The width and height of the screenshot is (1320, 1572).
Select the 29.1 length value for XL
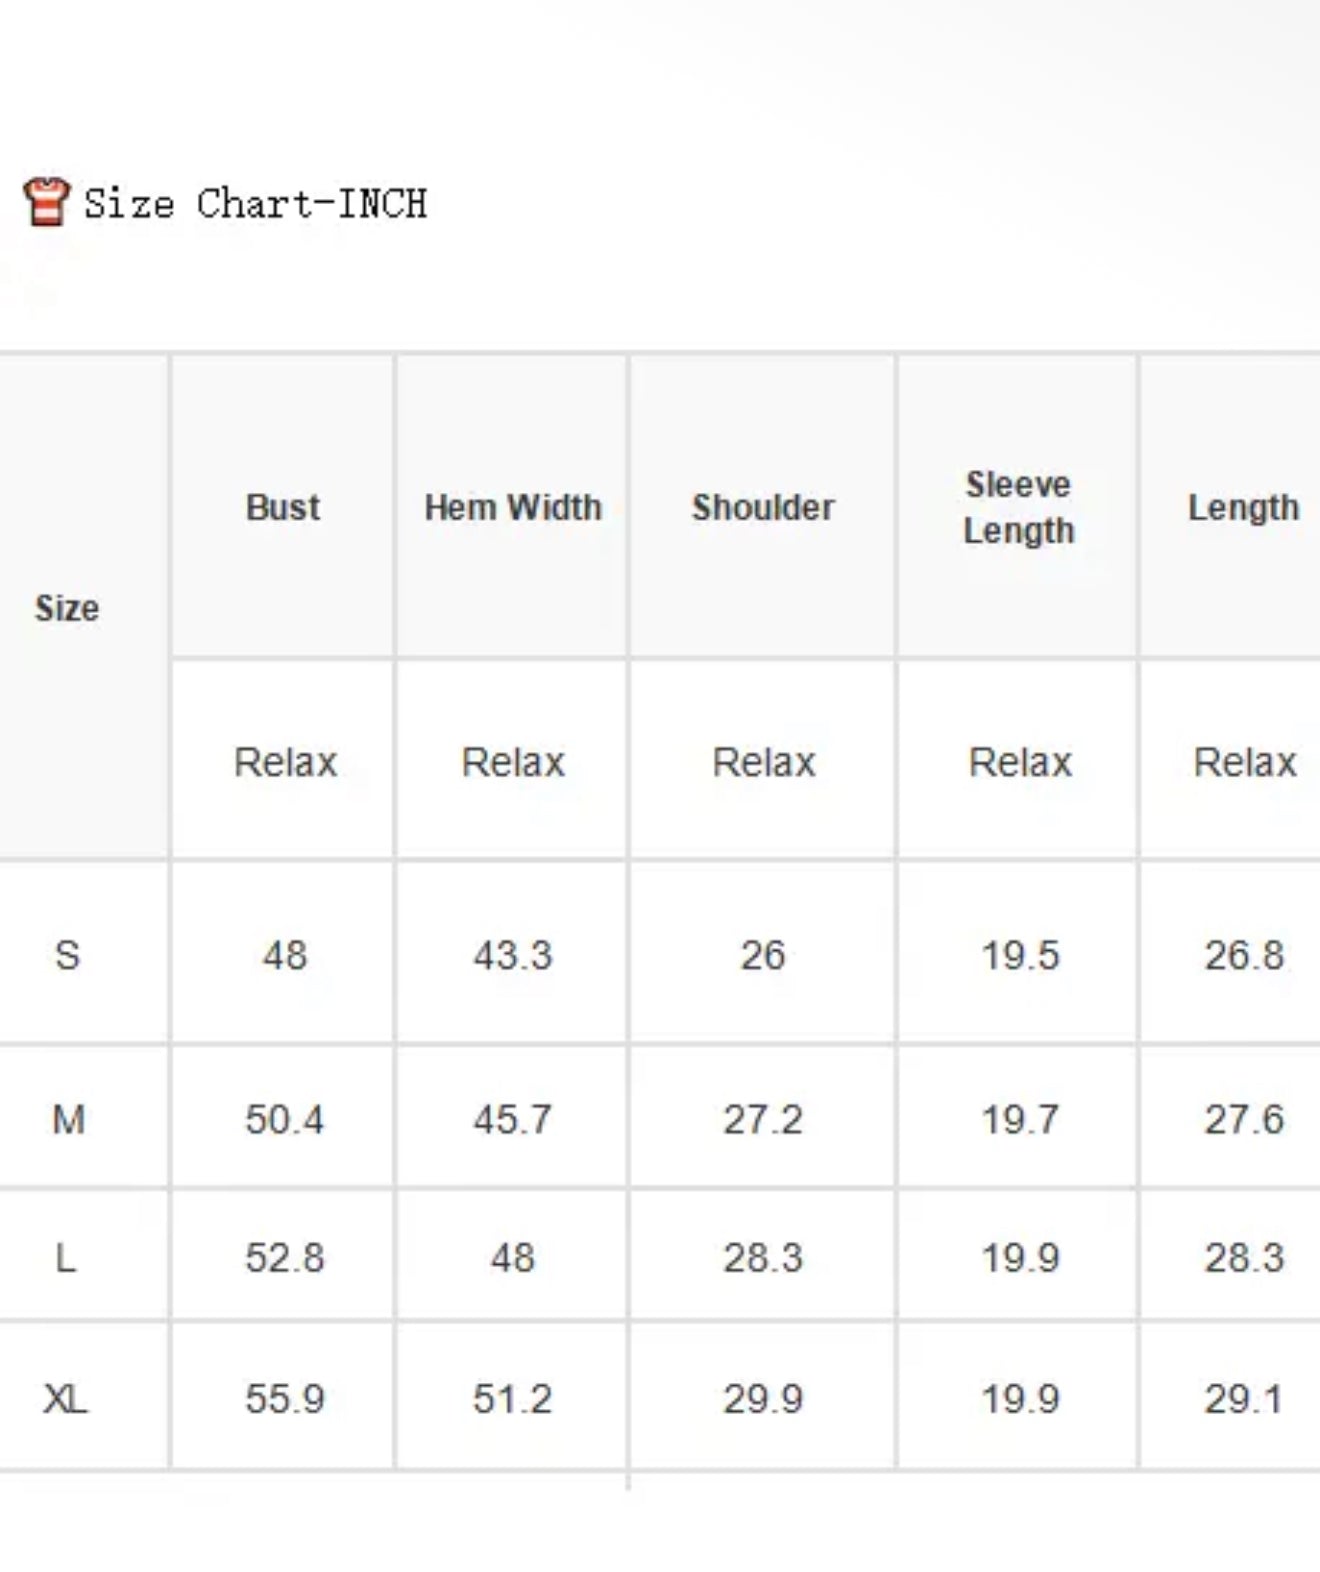point(1243,1398)
